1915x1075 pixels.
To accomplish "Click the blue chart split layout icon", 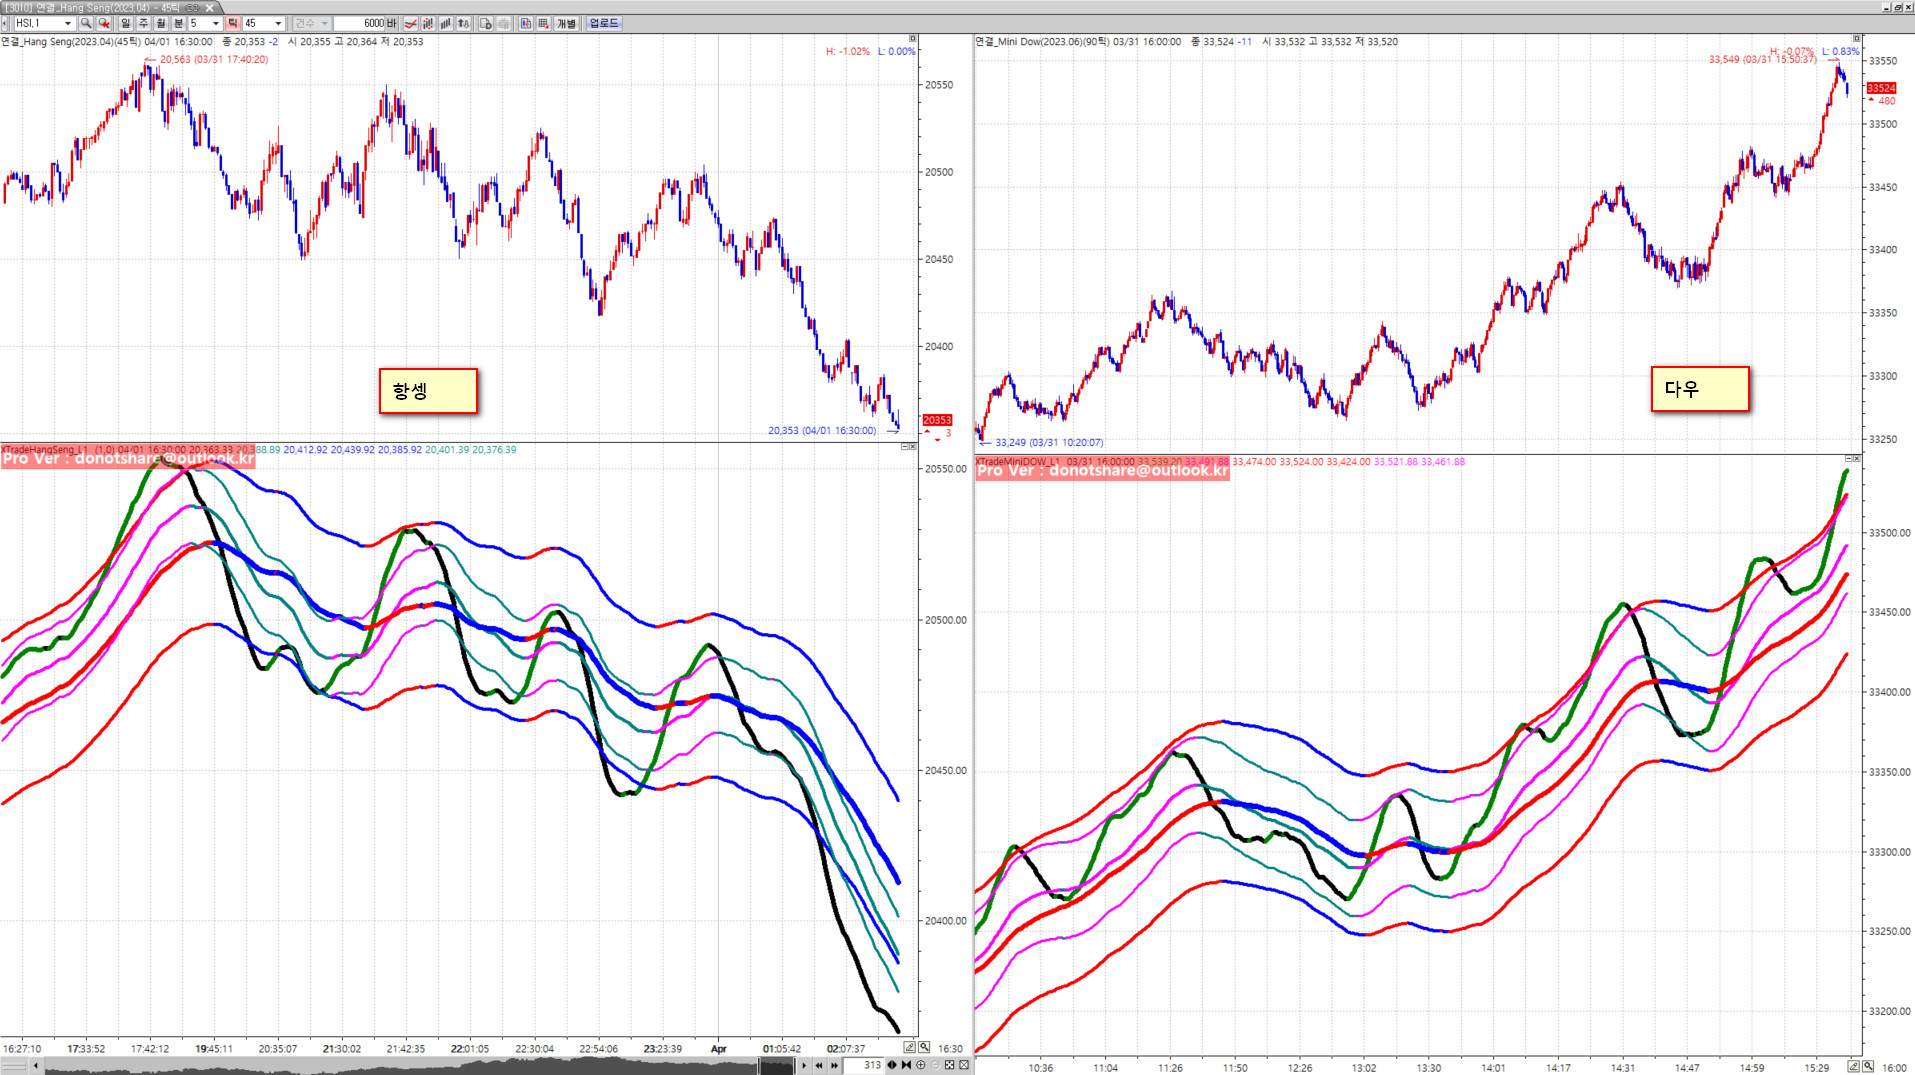I will (526, 23).
